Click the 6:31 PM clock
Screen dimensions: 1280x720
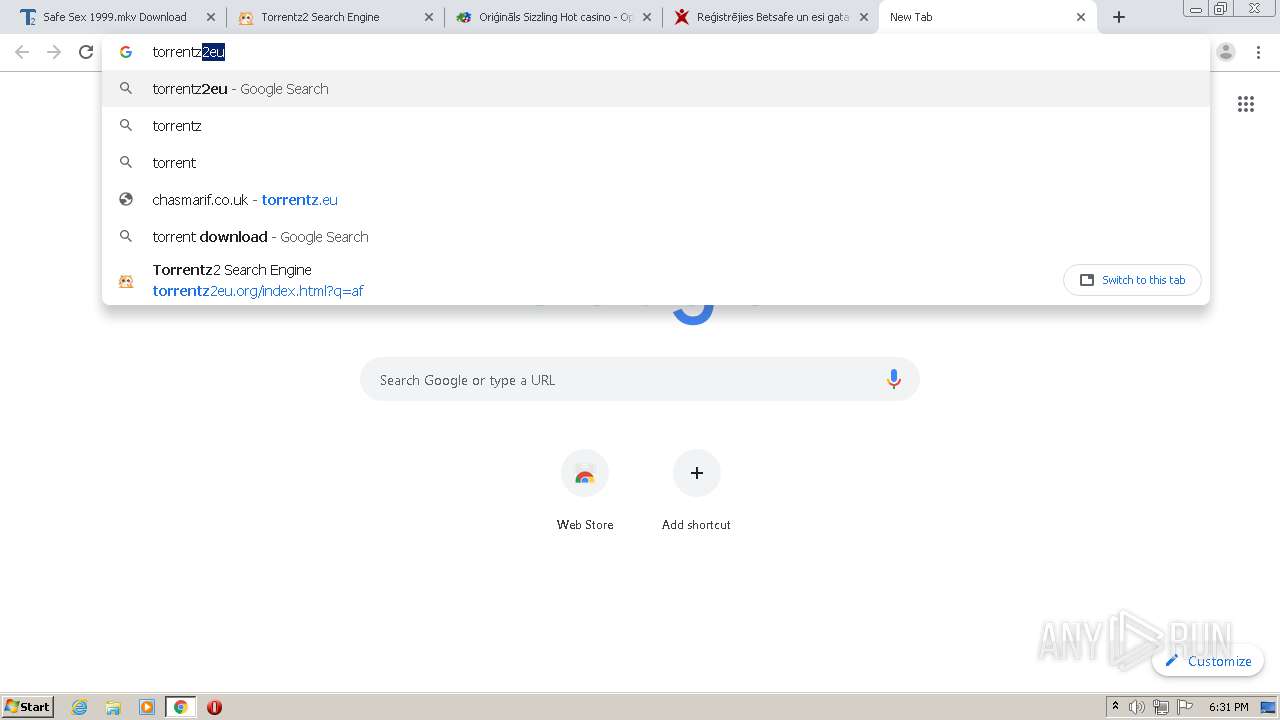[x=1229, y=707]
